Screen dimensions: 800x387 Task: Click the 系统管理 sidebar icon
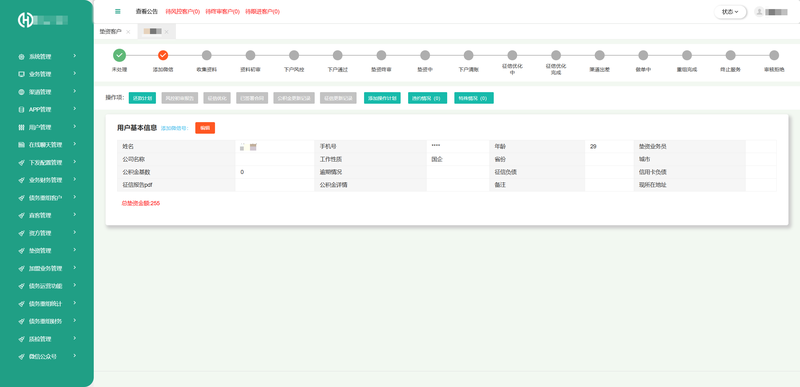21,57
